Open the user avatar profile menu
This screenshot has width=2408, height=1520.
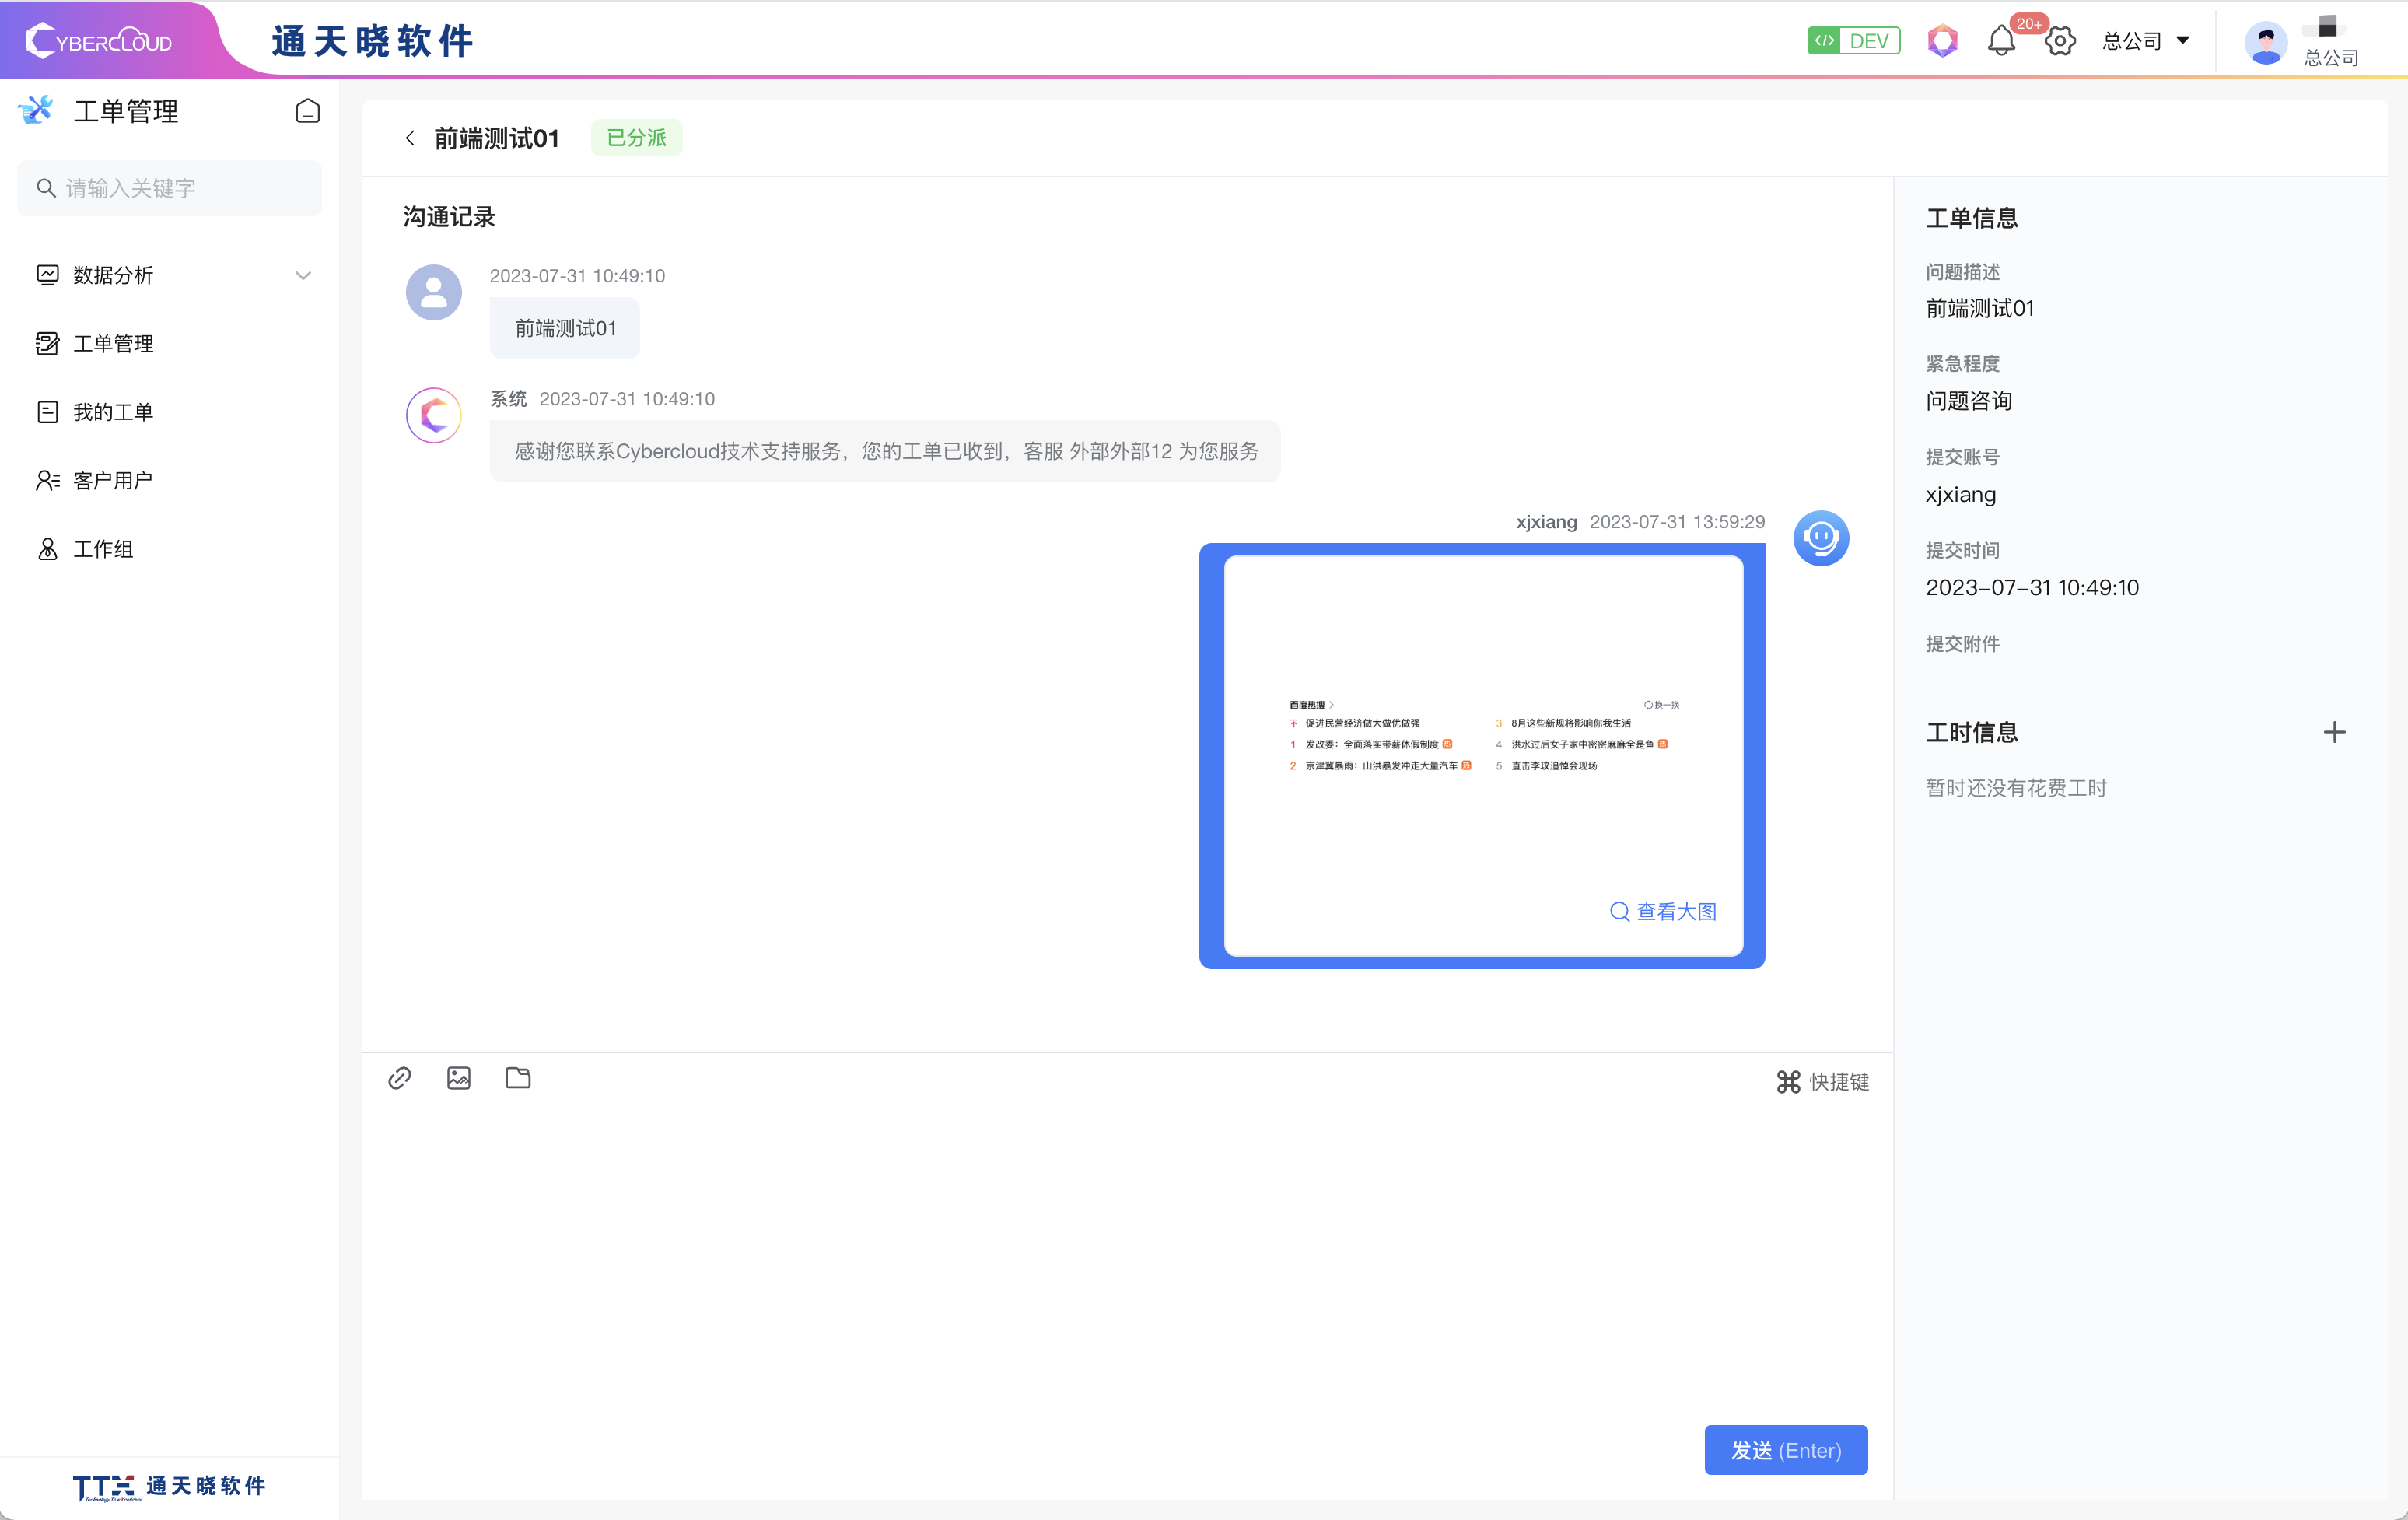pyautogui.click(x=2266, y=43)
